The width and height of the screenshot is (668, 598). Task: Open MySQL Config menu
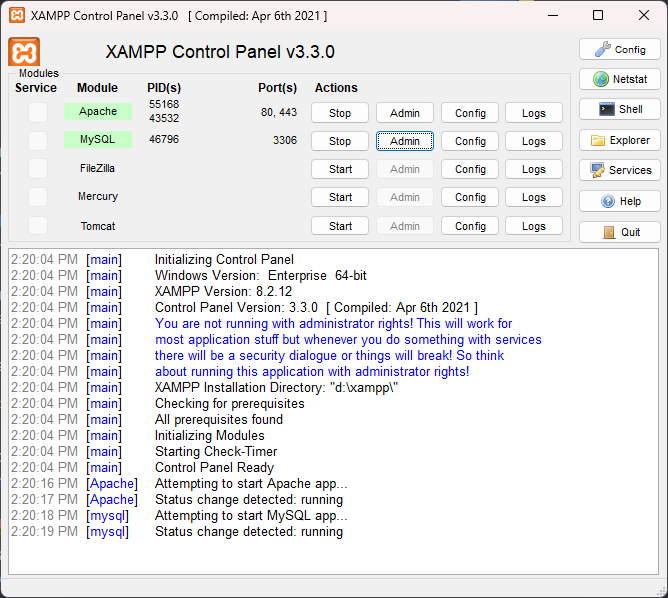click(x=470, y=141)
